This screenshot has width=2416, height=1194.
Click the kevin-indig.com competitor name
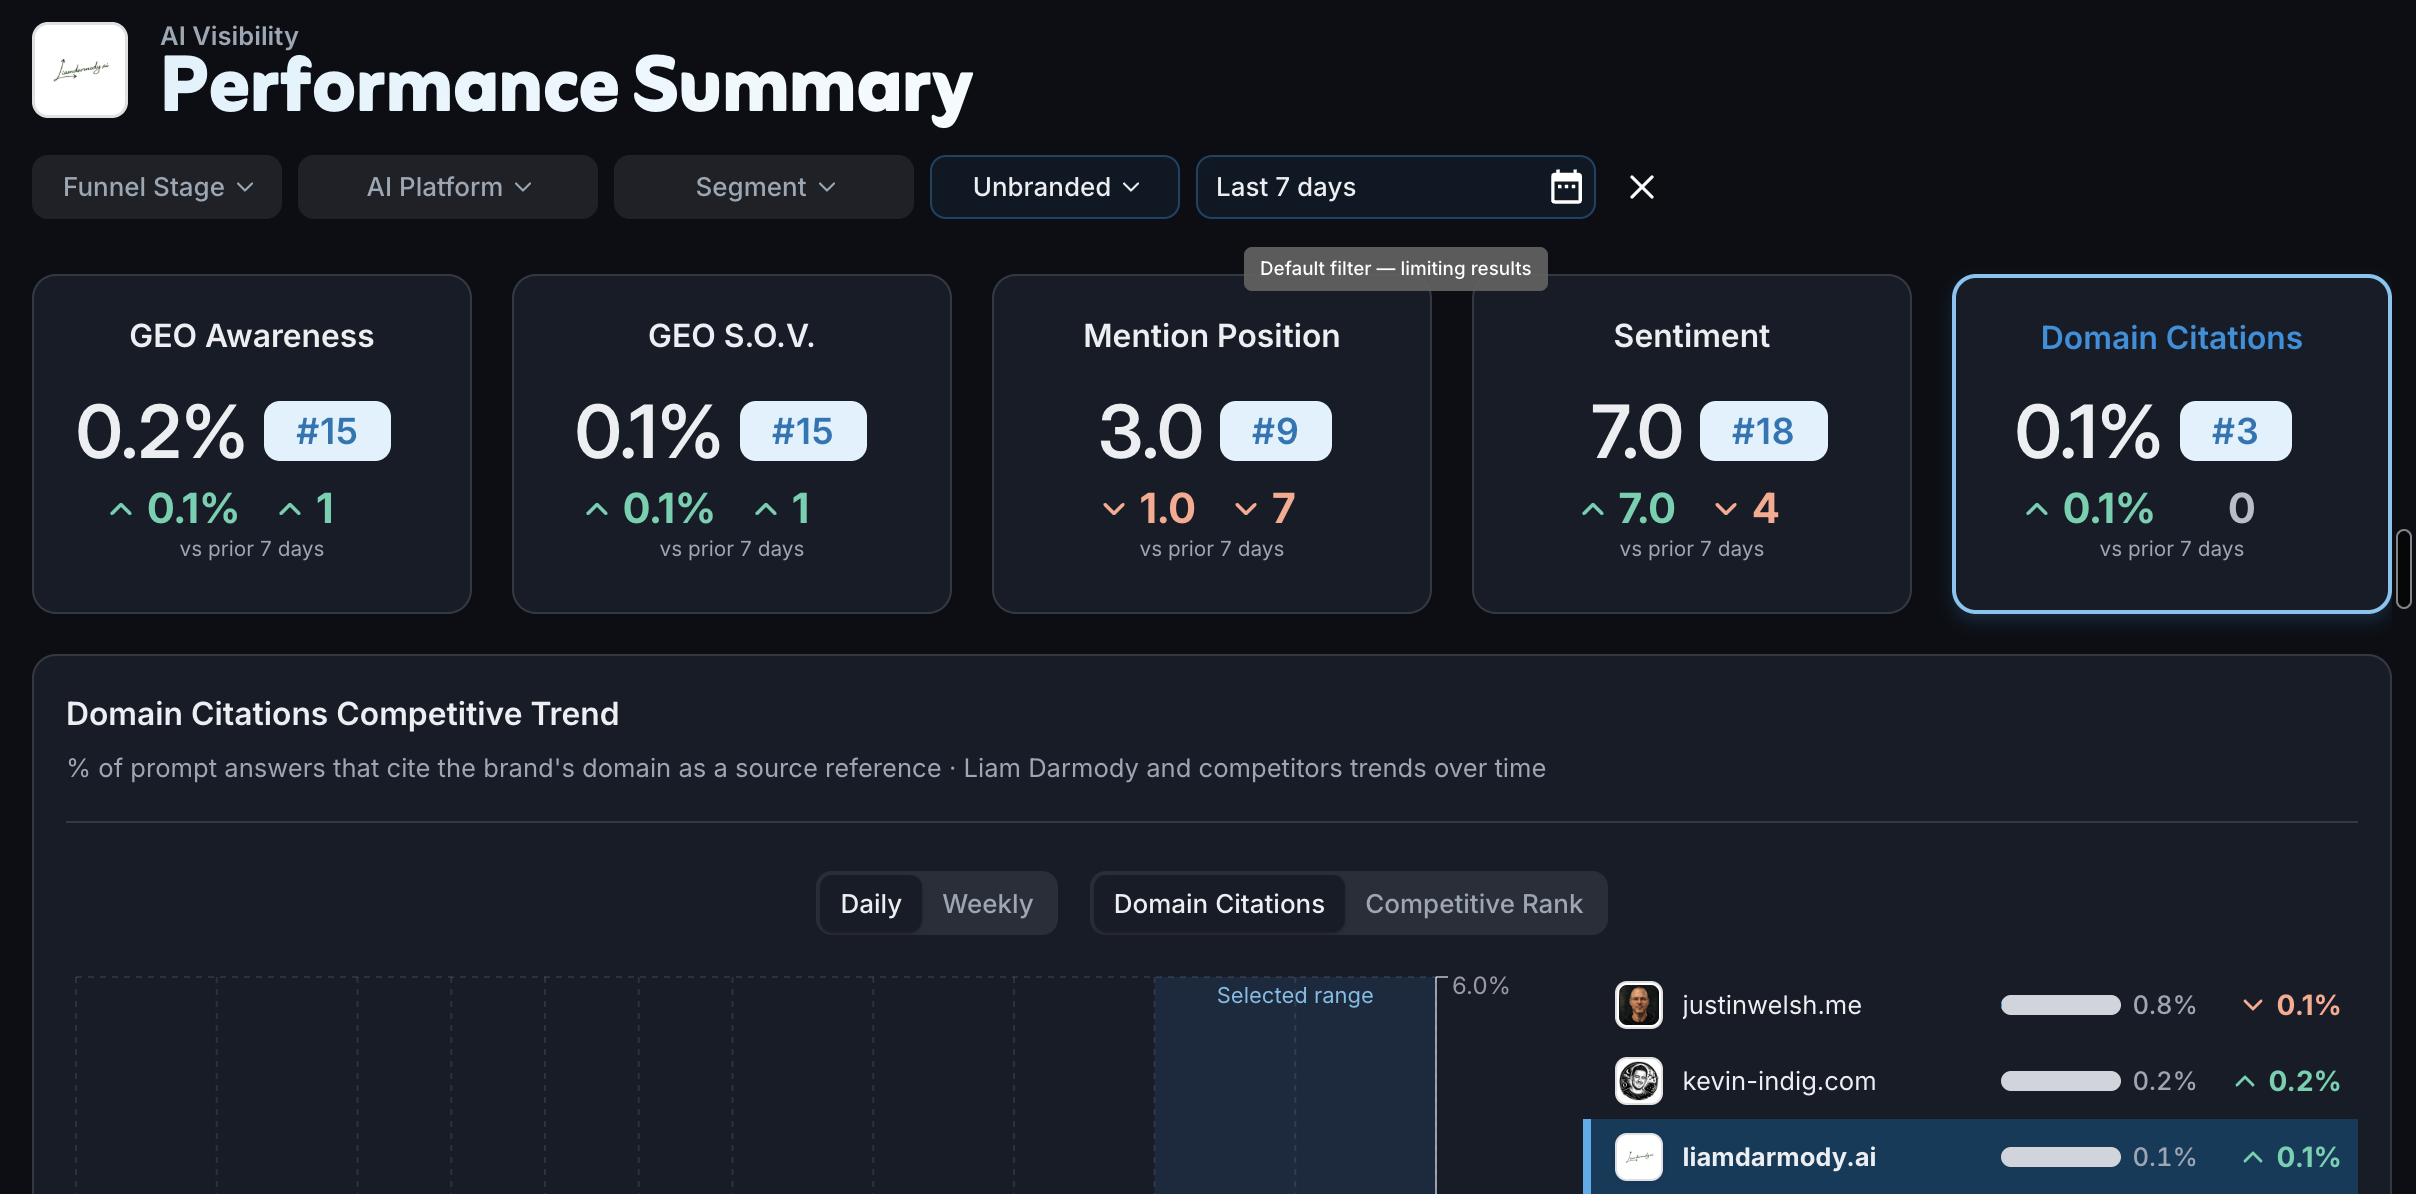coord(1779,1081)
